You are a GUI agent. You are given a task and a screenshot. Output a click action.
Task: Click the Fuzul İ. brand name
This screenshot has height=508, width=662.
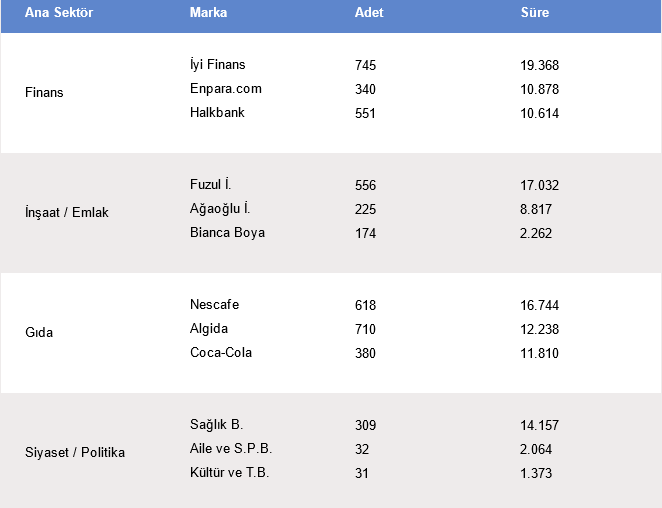tap(211, 185)
